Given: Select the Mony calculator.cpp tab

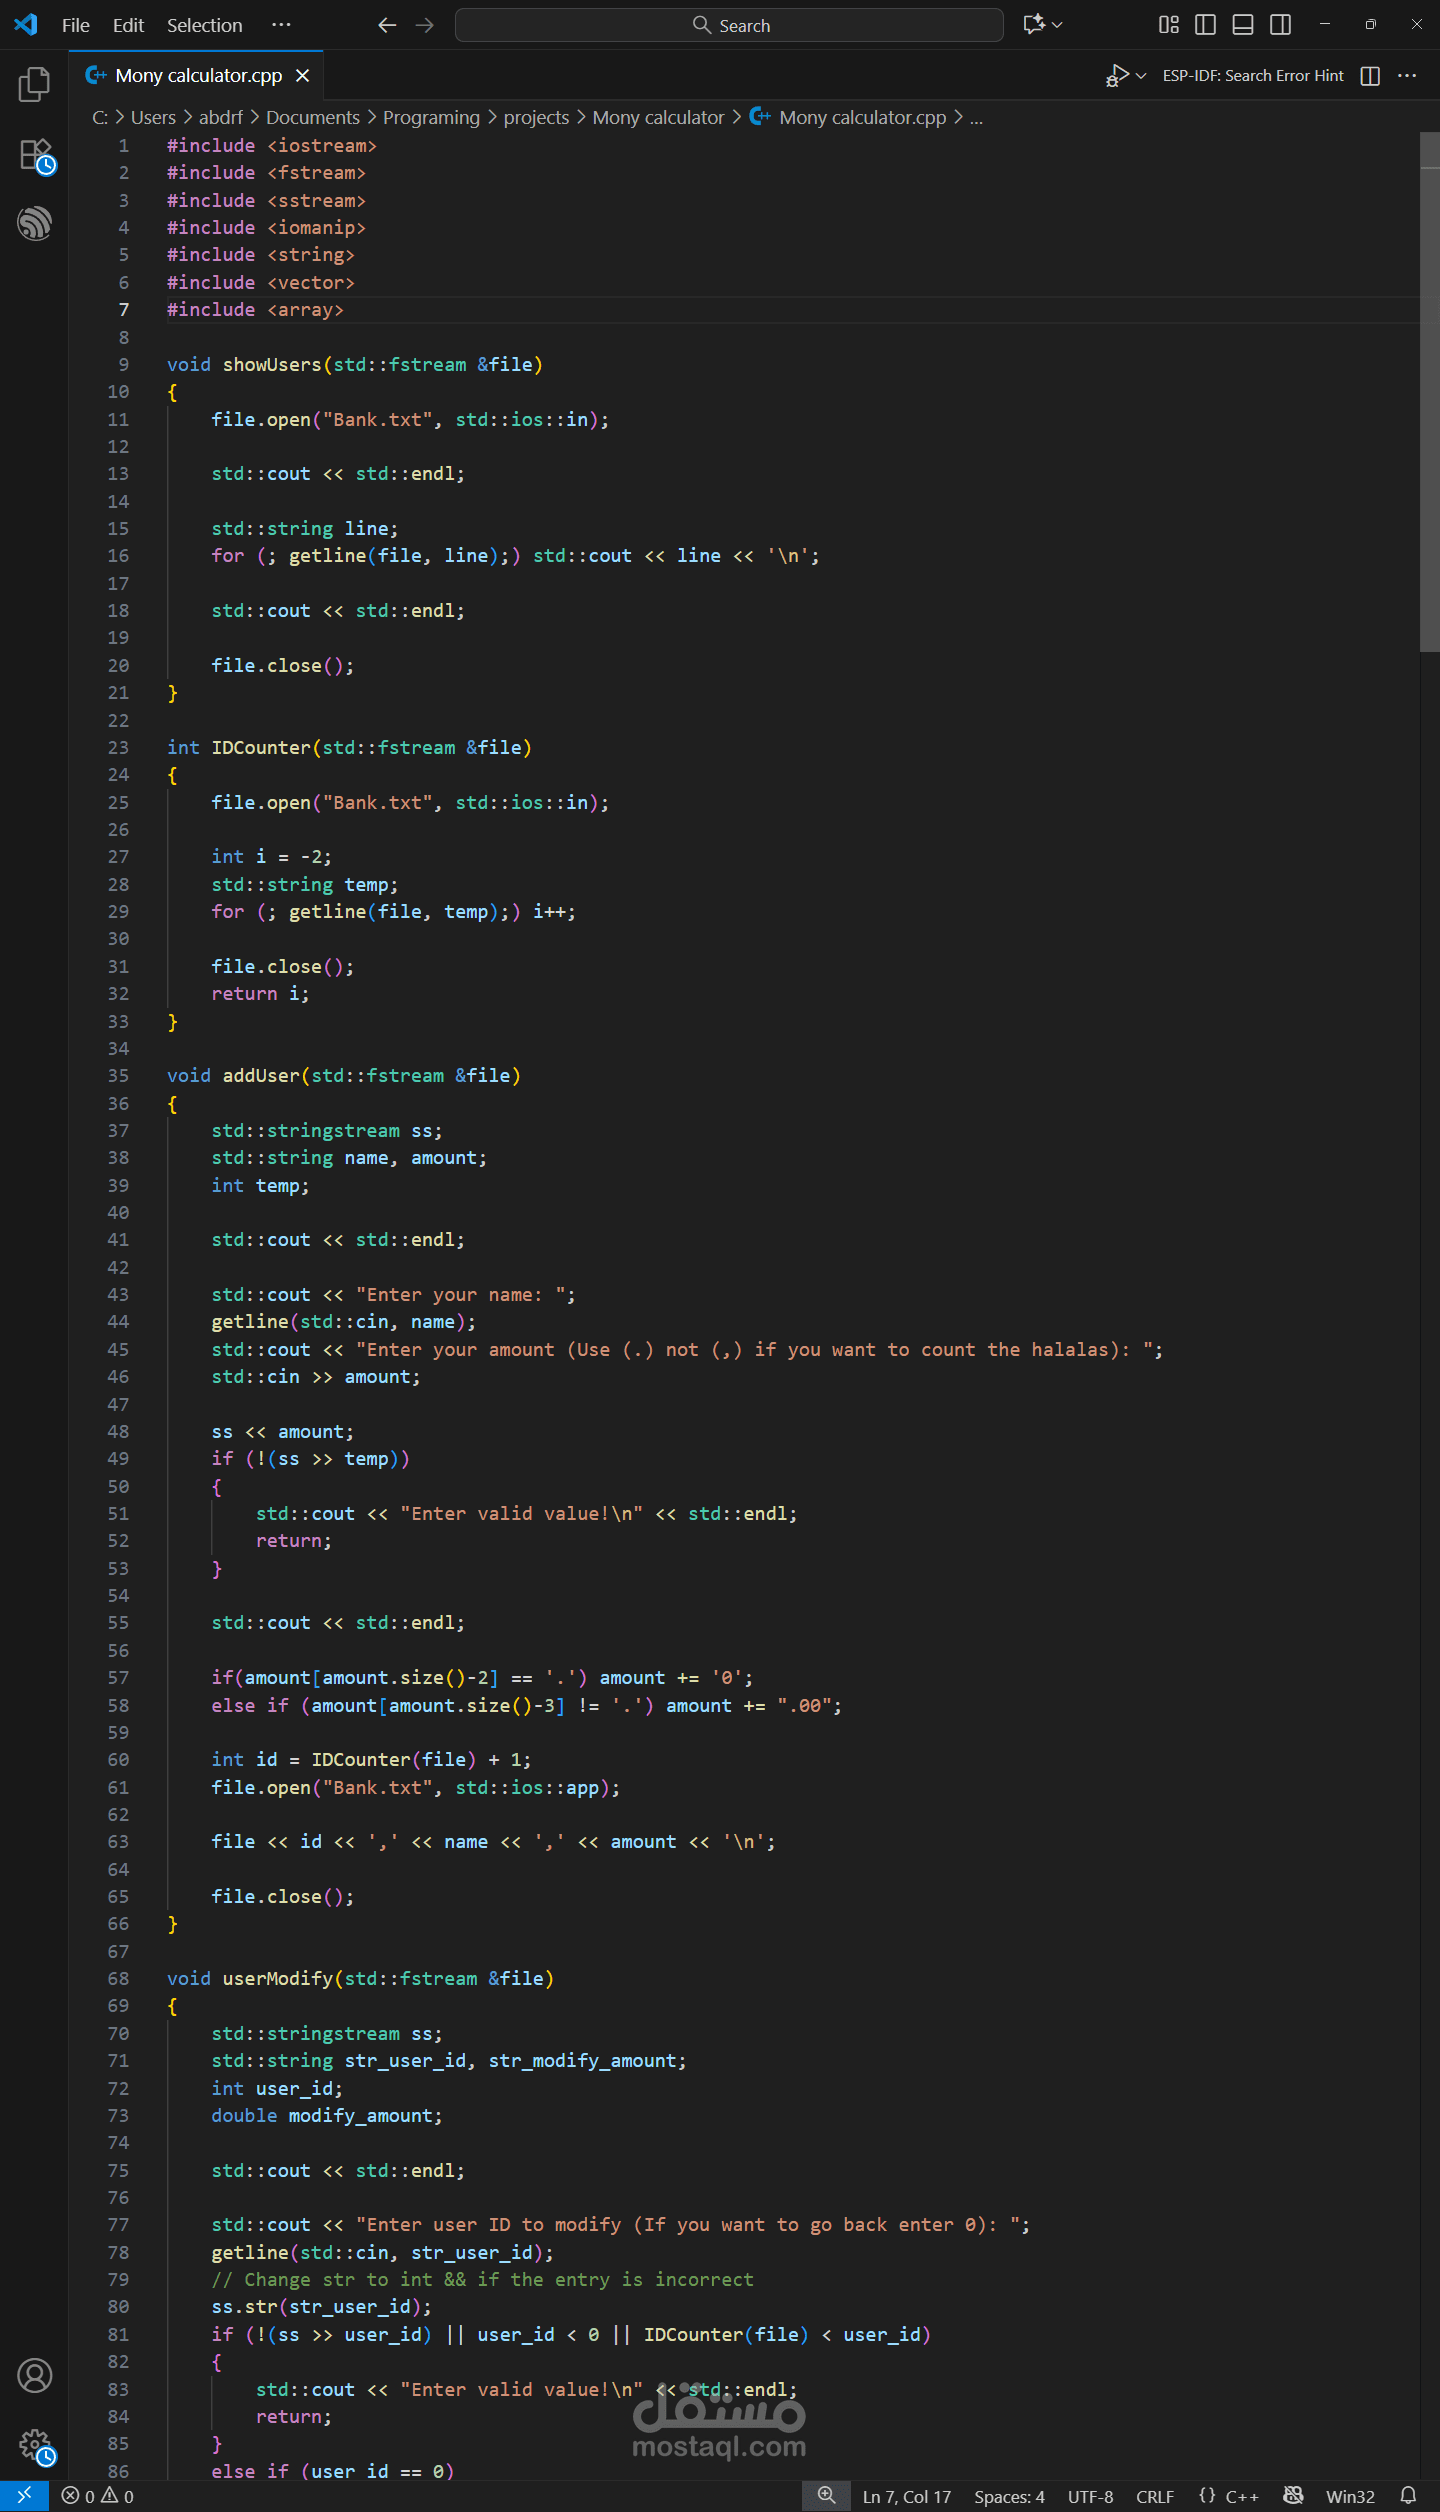Looking at the screenshot, I should pos(198,76).
